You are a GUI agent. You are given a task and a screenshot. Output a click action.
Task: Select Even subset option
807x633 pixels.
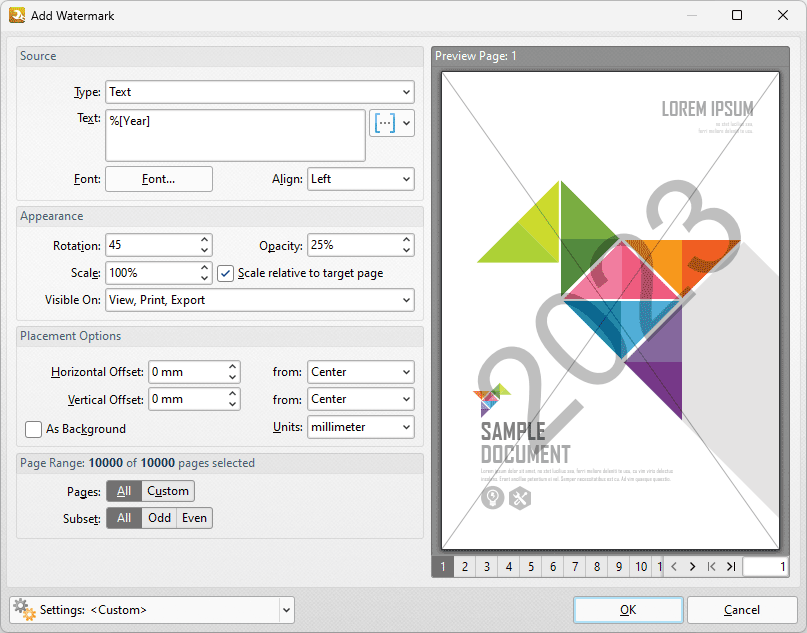(x=194, y=518)
